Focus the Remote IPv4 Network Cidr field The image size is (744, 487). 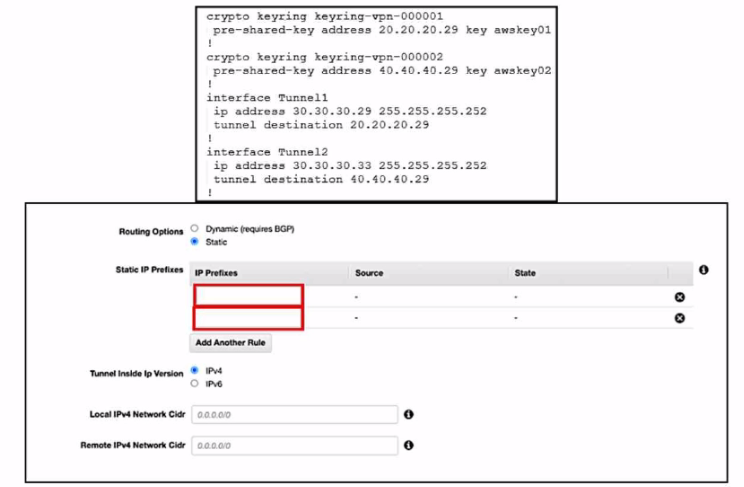[x=294, y=445]
